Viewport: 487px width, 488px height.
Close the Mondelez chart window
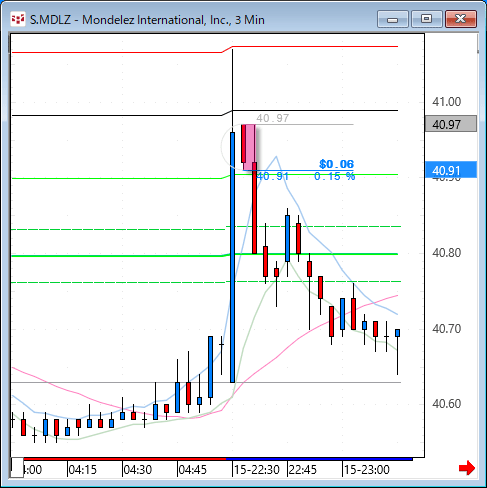coord(461,19)
